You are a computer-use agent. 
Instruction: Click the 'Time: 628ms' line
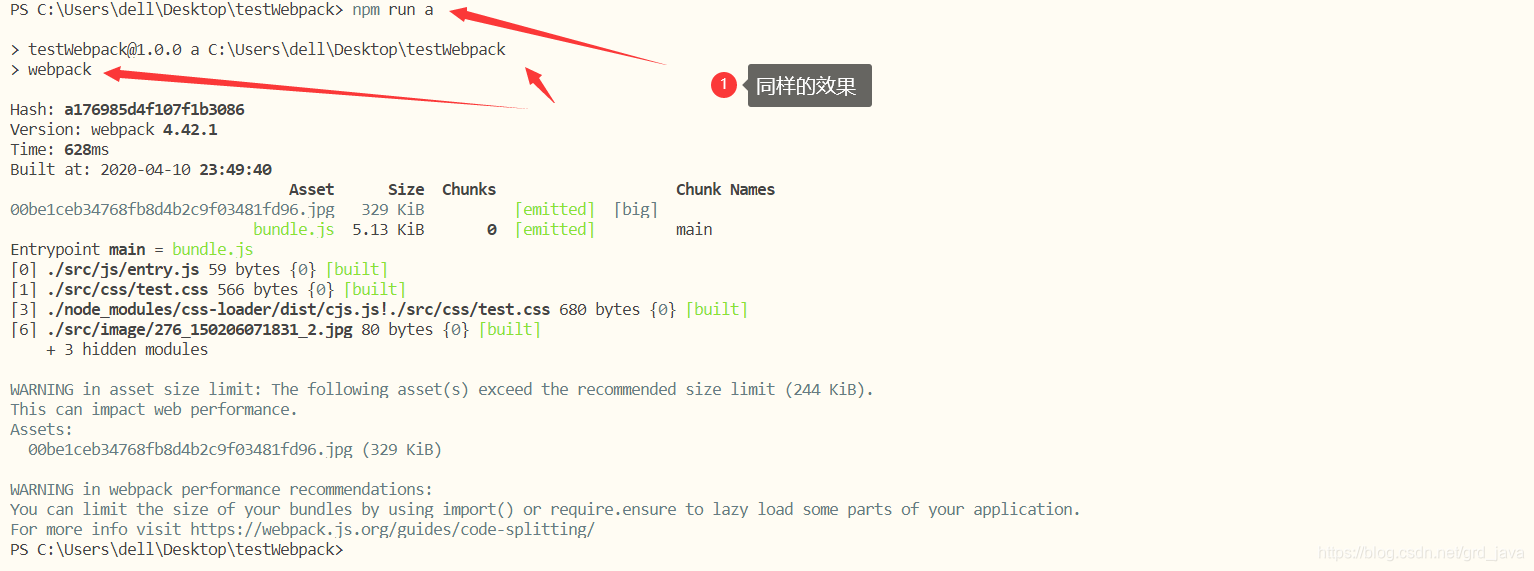(60, 150)
